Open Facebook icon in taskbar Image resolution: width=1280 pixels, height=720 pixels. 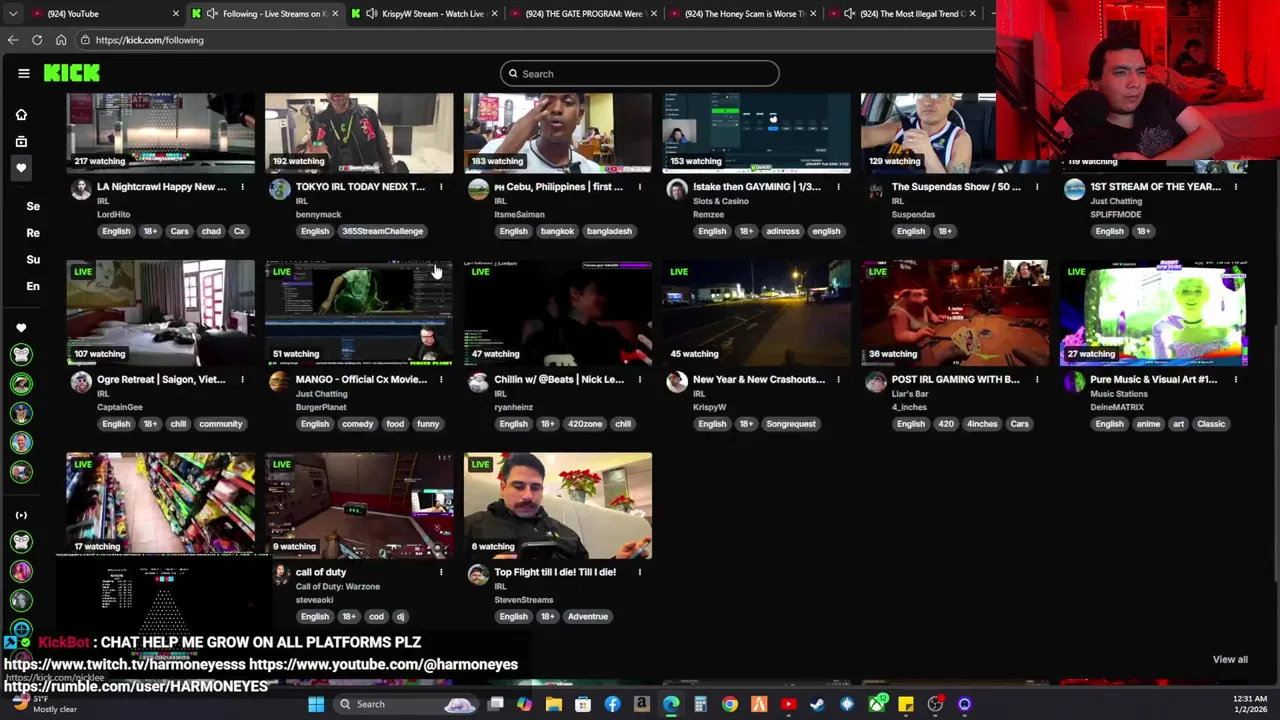tap(612, 704)
